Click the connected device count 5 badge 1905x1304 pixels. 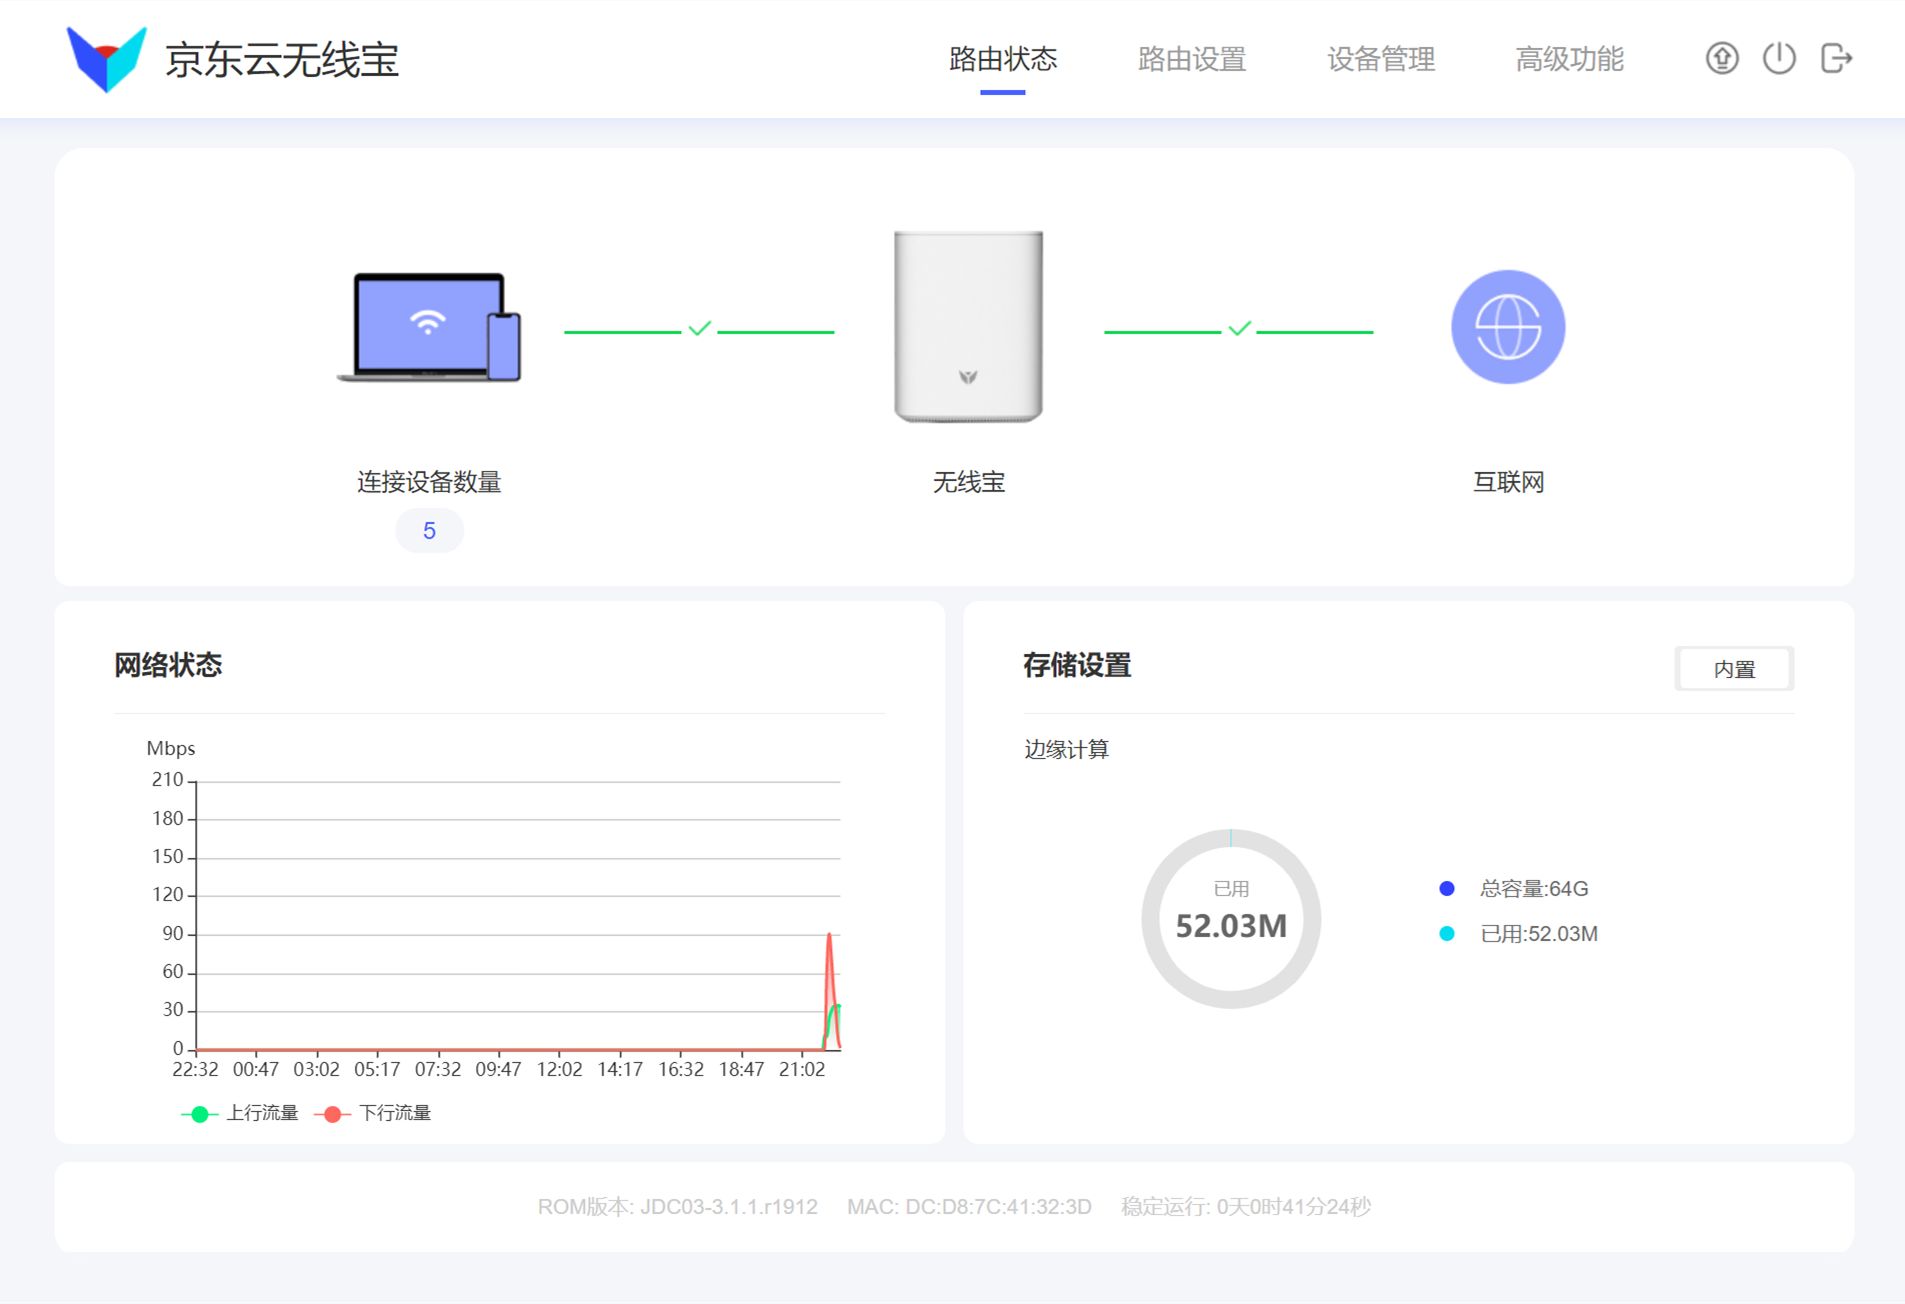pos(429,530)
